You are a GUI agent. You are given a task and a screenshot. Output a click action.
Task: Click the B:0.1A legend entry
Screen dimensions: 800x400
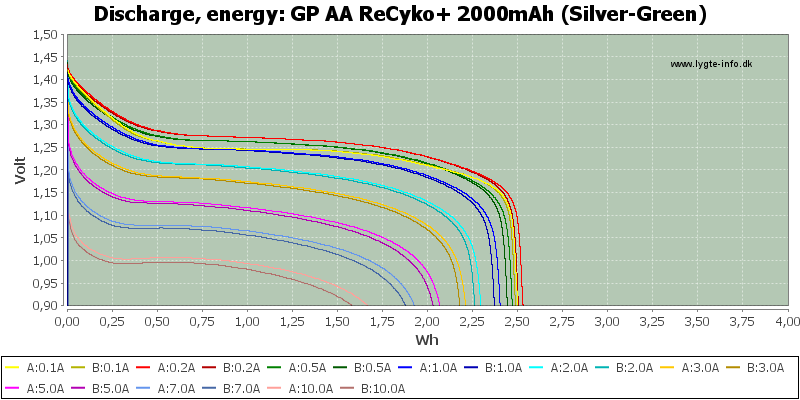coord(101,367)
